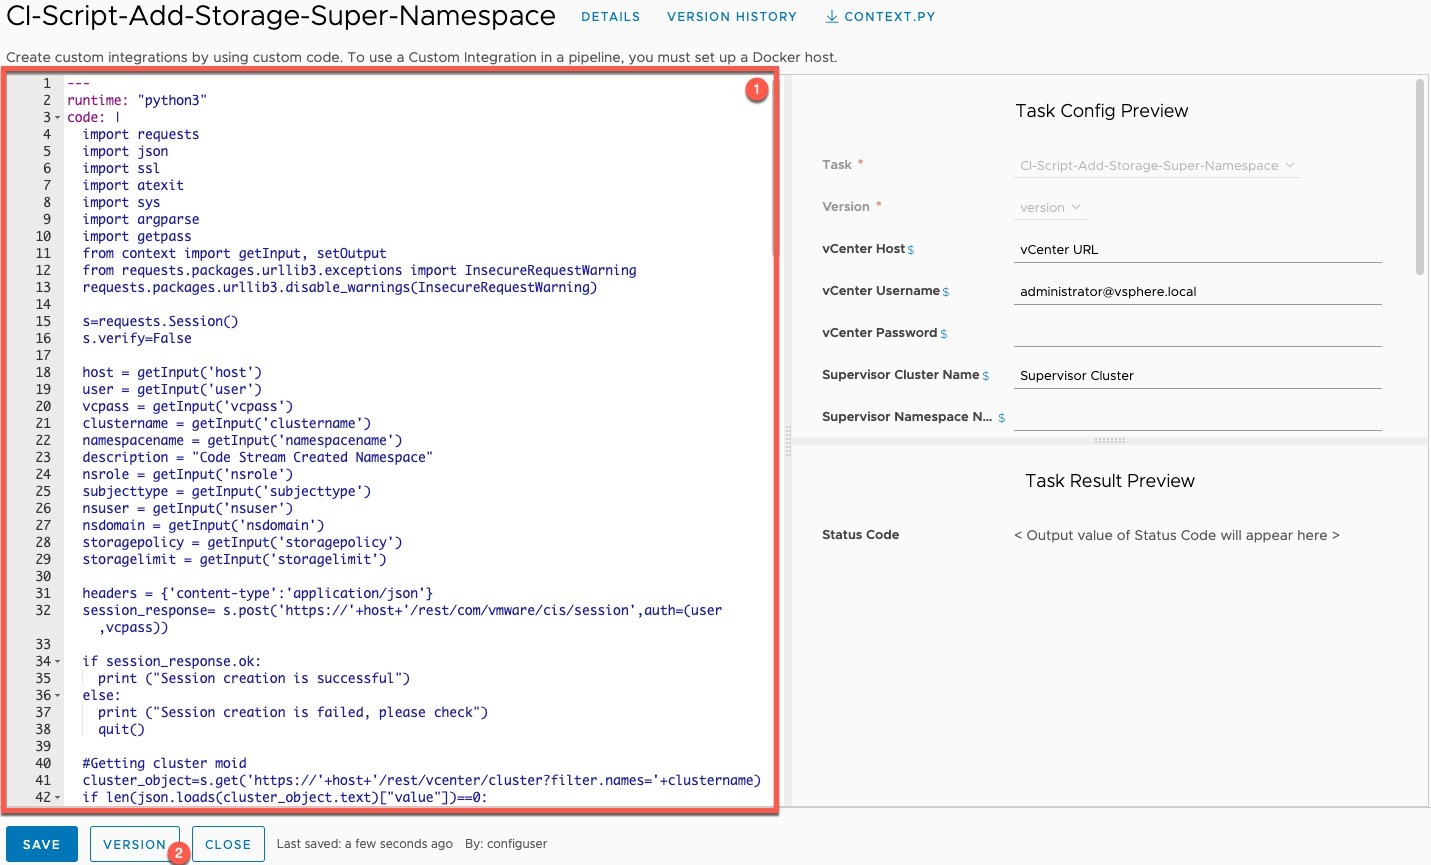Click the $ icon next to Supervisor Cluster Name
Screen dimensions: 1431x865
pos(986,376)
